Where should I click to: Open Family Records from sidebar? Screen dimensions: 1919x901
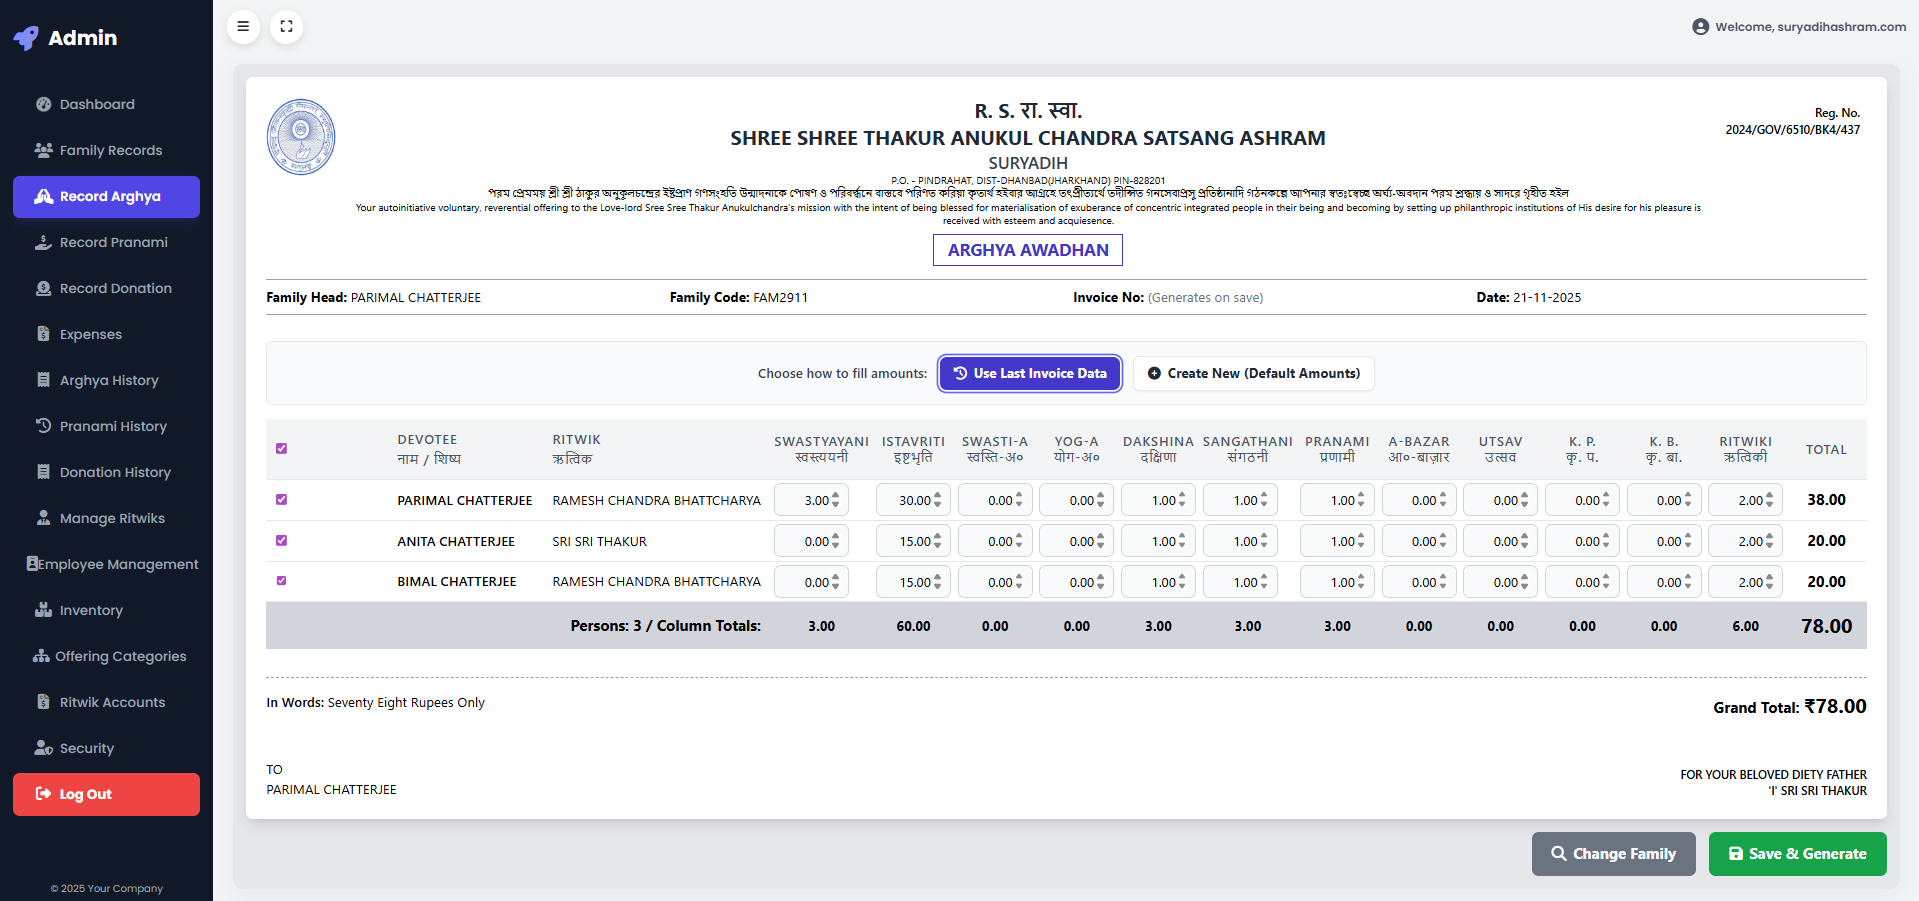[110, 150]
